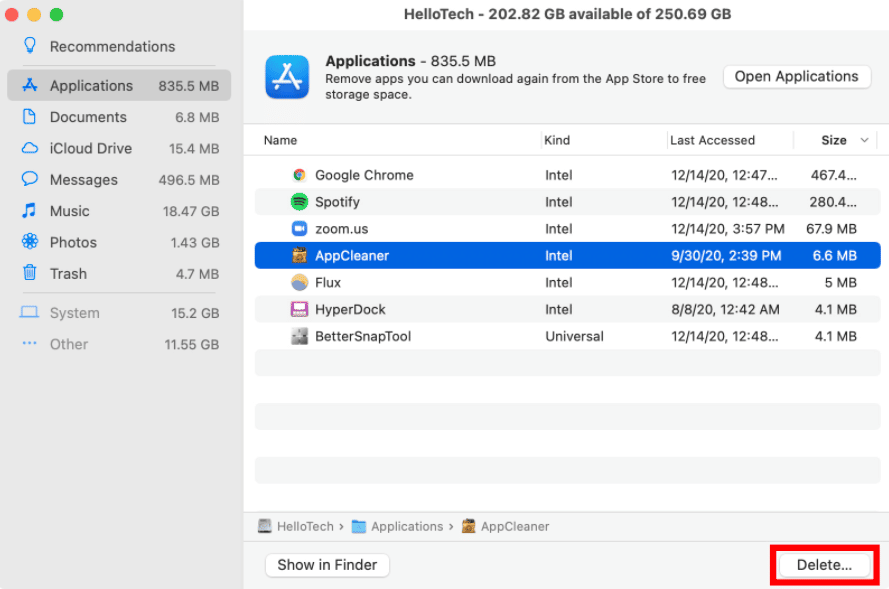The image size is (889, 589).
Task: Open the Size column sort chevron
Action: point(865,140)
